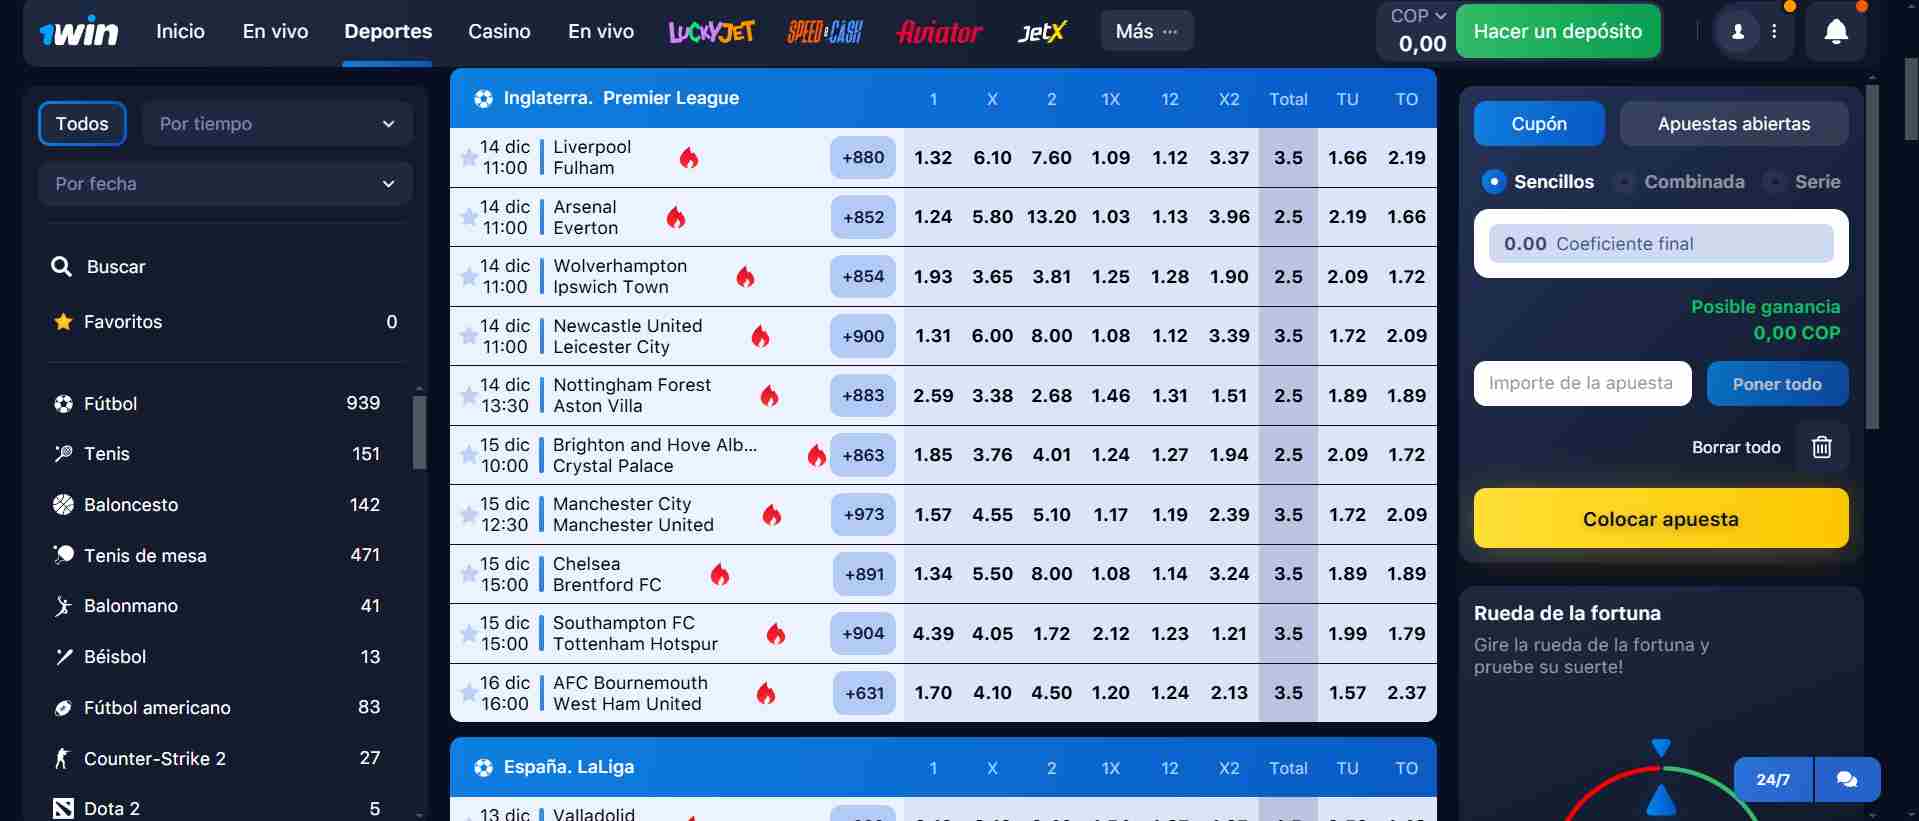Favorite the Chelsea vs Brentford FC star
This screenshot has height=821, width=1919.
point(468,573)
